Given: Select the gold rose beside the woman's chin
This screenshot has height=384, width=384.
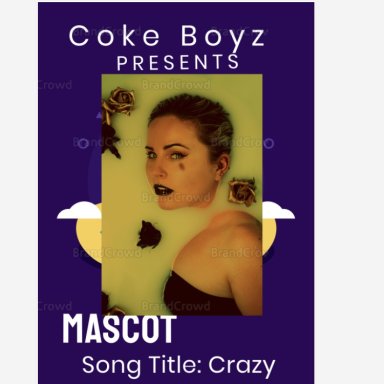Looking at the screenshot, I should pos(242,191).
